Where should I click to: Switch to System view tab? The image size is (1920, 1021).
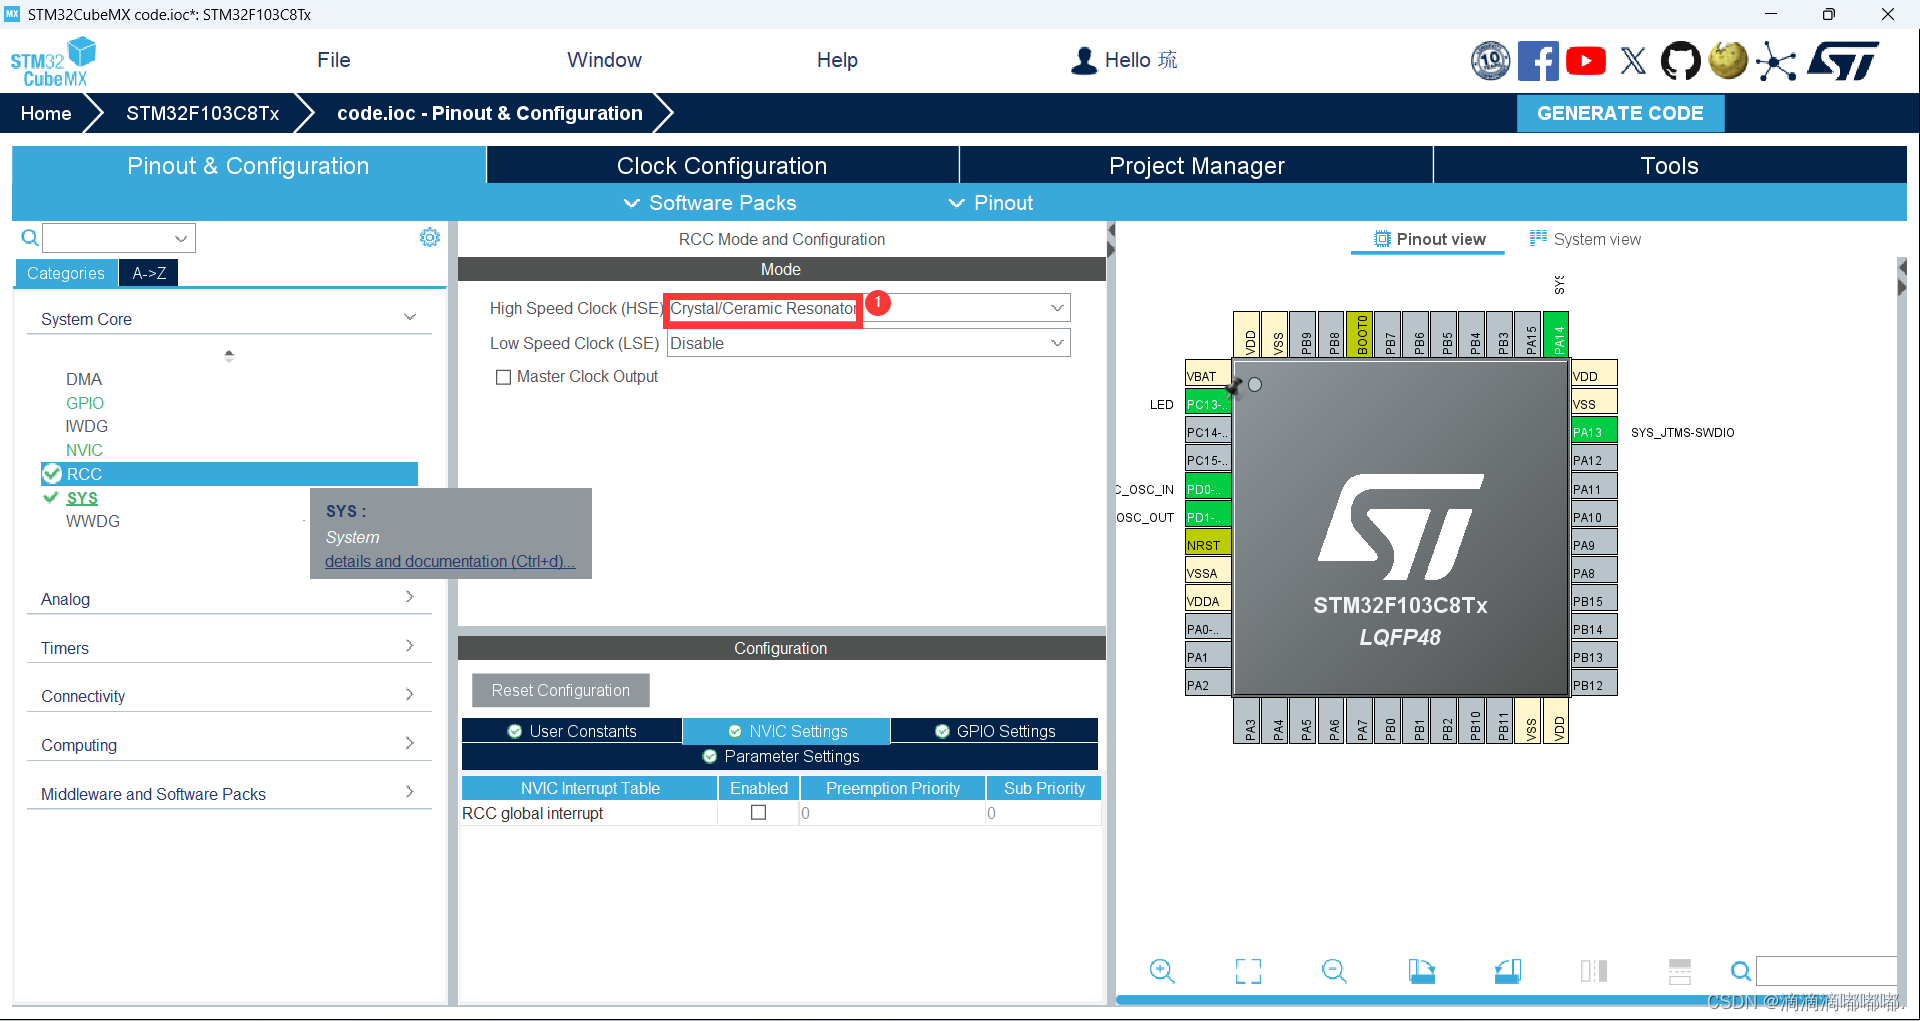pyautogui.click(x=1586, y=239)
